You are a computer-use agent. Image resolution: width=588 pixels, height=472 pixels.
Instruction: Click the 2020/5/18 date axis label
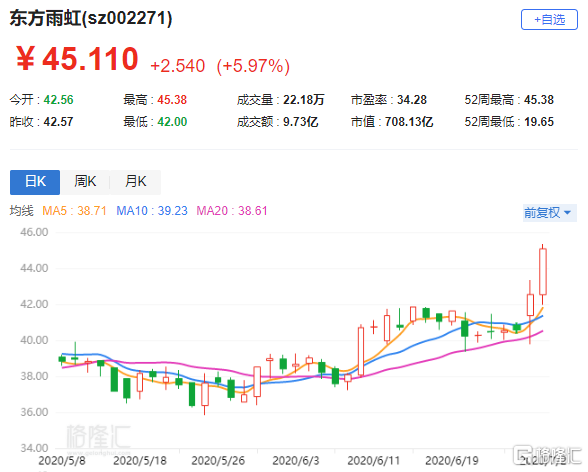pos(140,461)
